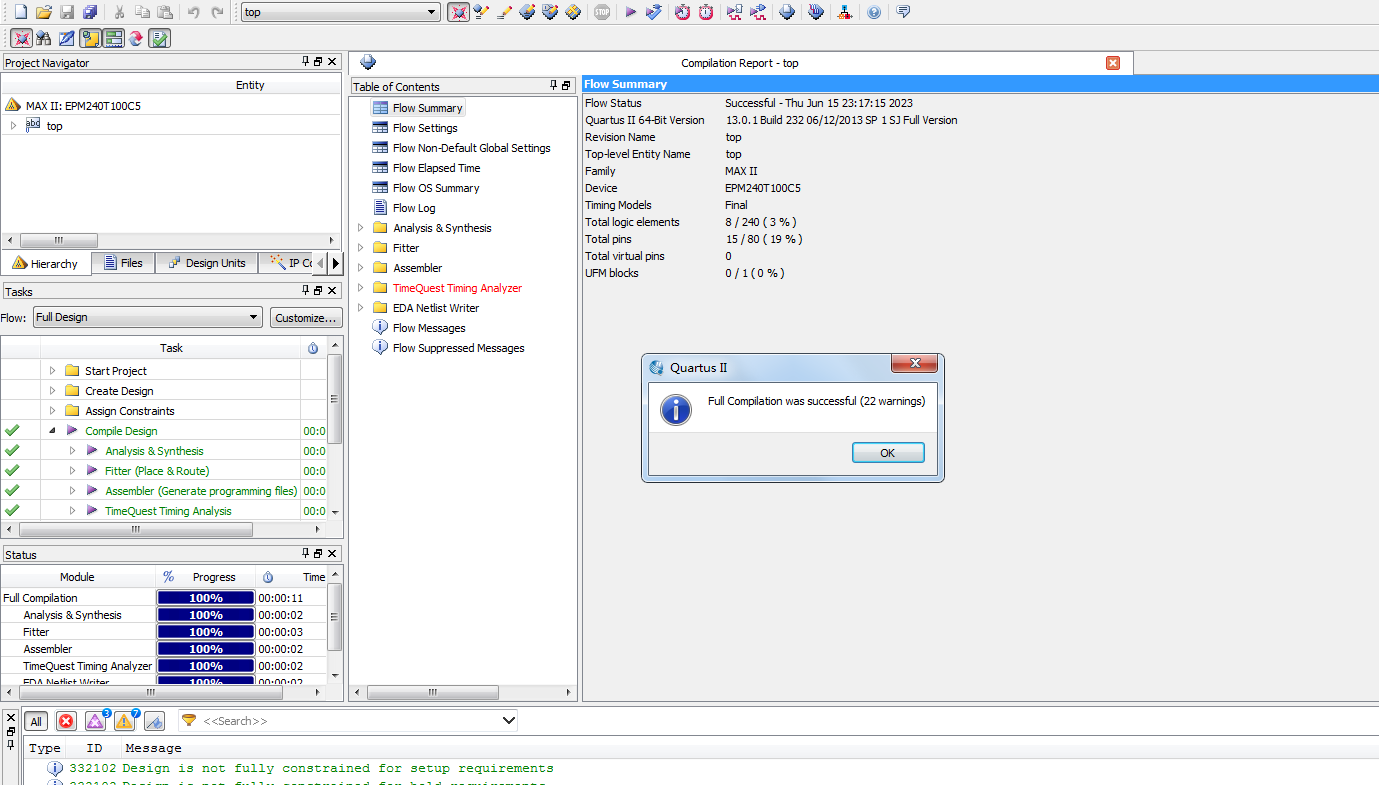Open the hierarchy netlist viewer icon
This screenshot has width=1379, height=785.
click(x=845, y=12)
